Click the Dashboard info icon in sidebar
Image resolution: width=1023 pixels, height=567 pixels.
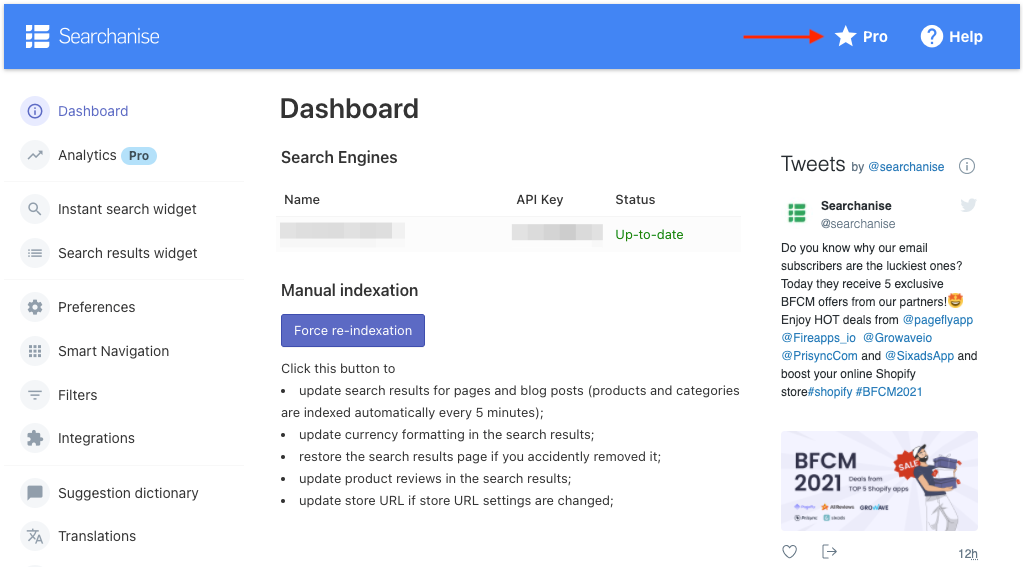click(35, 111)
